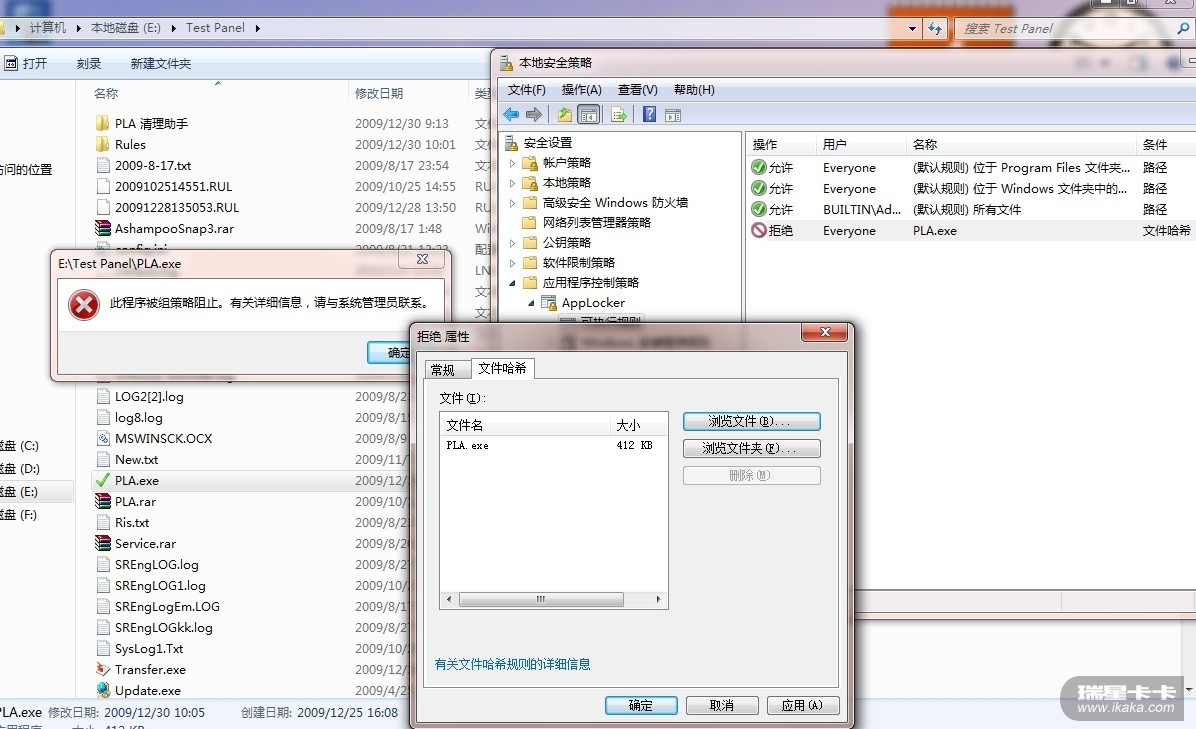
Task: Click 打开 in Explorer toolbar
Action: [27, 63]
